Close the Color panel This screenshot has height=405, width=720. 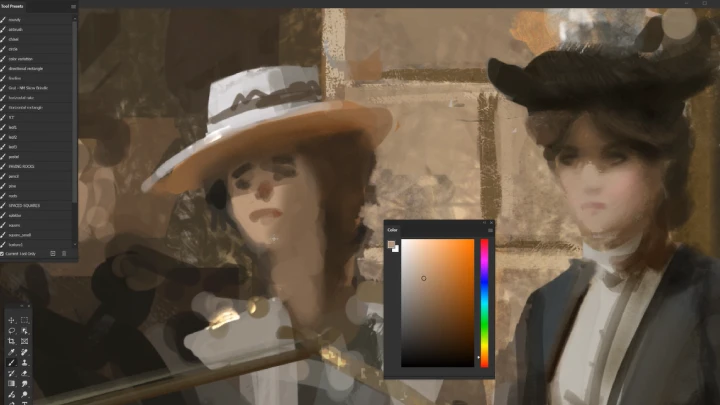(491, 223)
